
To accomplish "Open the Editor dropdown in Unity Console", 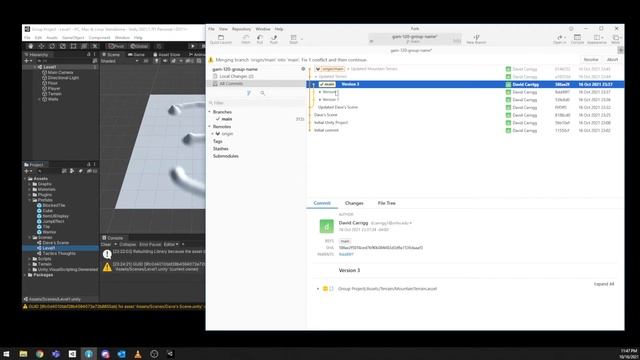I will click(x=171, y=244).
